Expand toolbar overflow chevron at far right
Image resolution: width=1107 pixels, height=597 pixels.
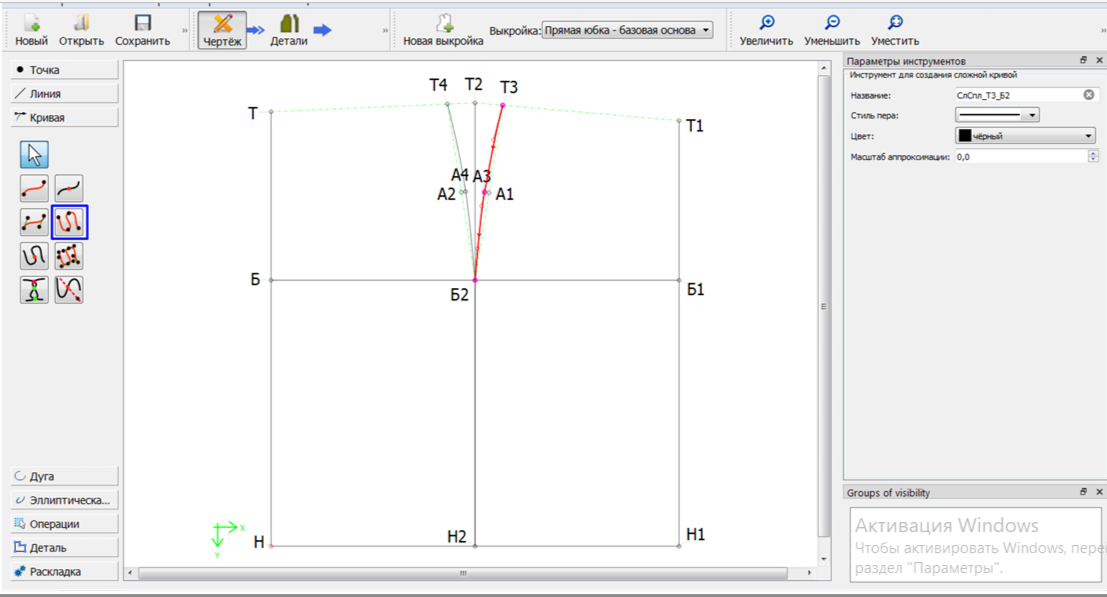coord(1103,31)
